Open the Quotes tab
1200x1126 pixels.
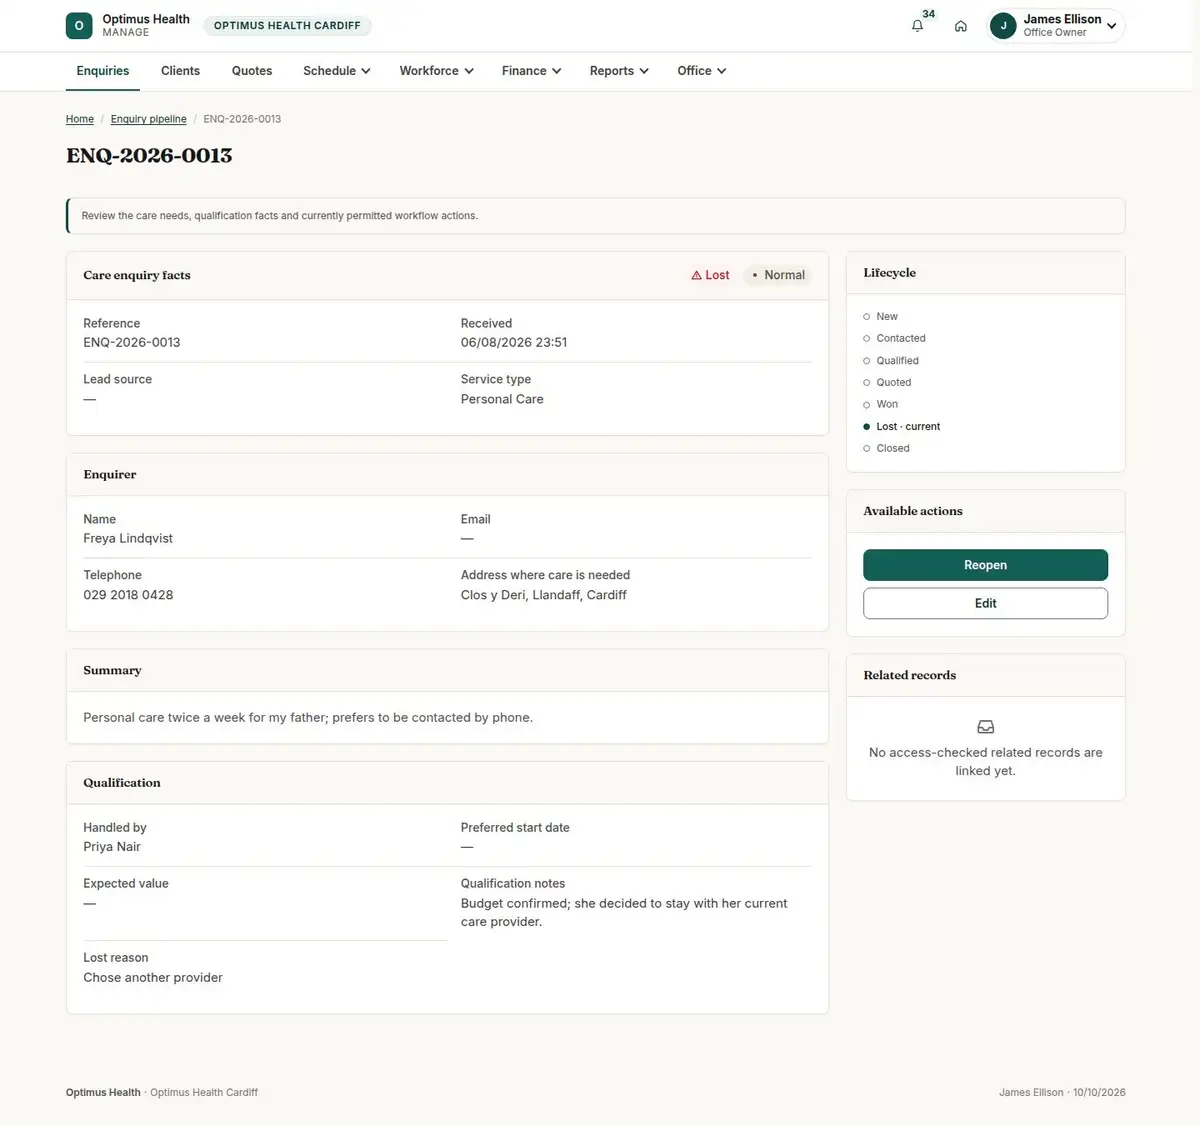(x=252, y=71)
